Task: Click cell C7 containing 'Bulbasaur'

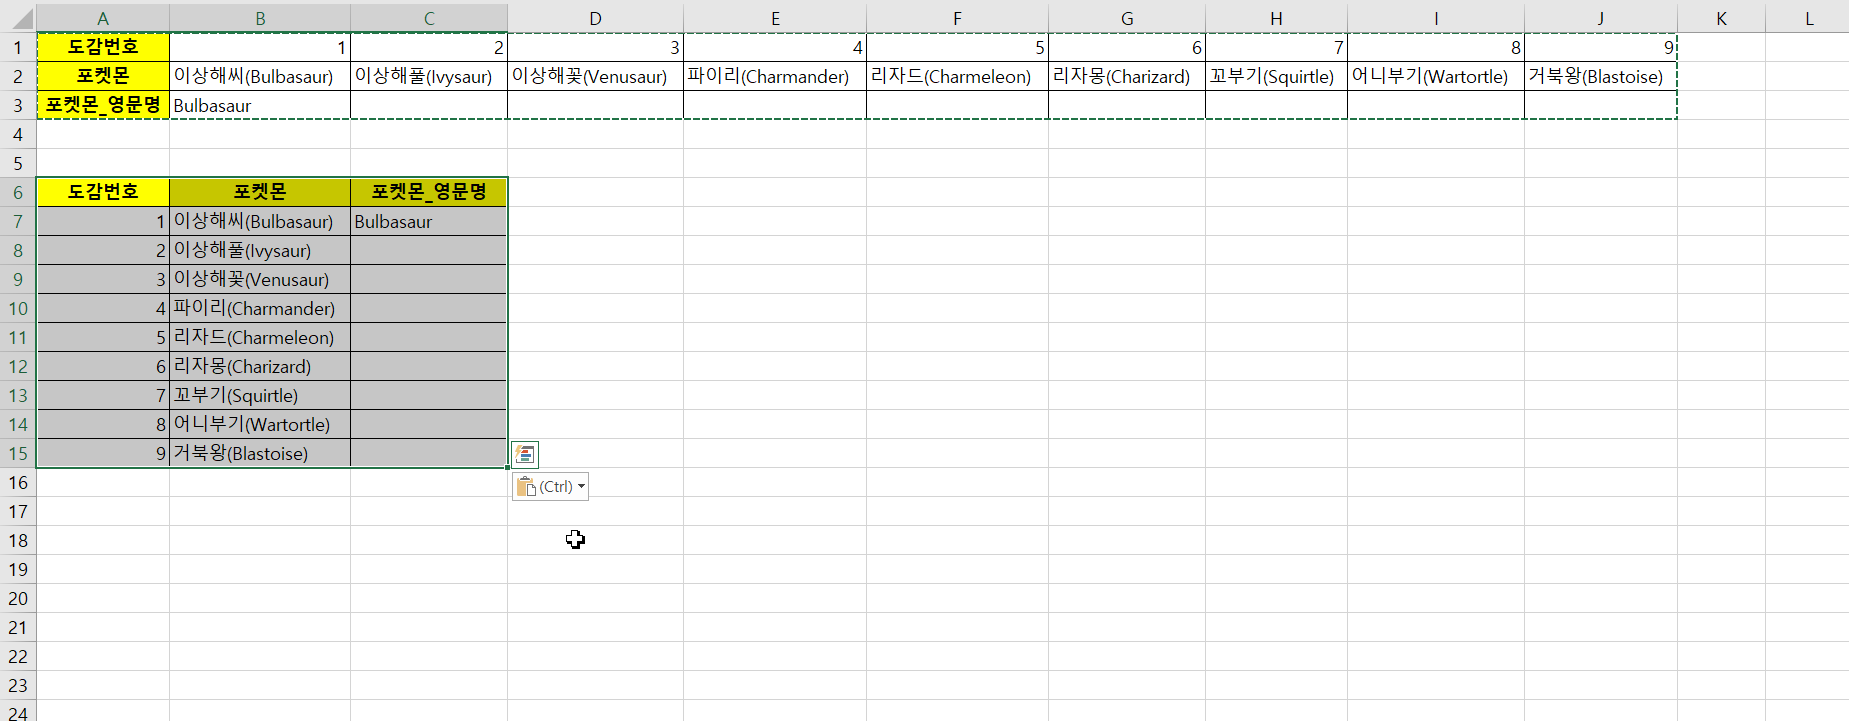Action: pyautogui.click(x=429, y=221)
